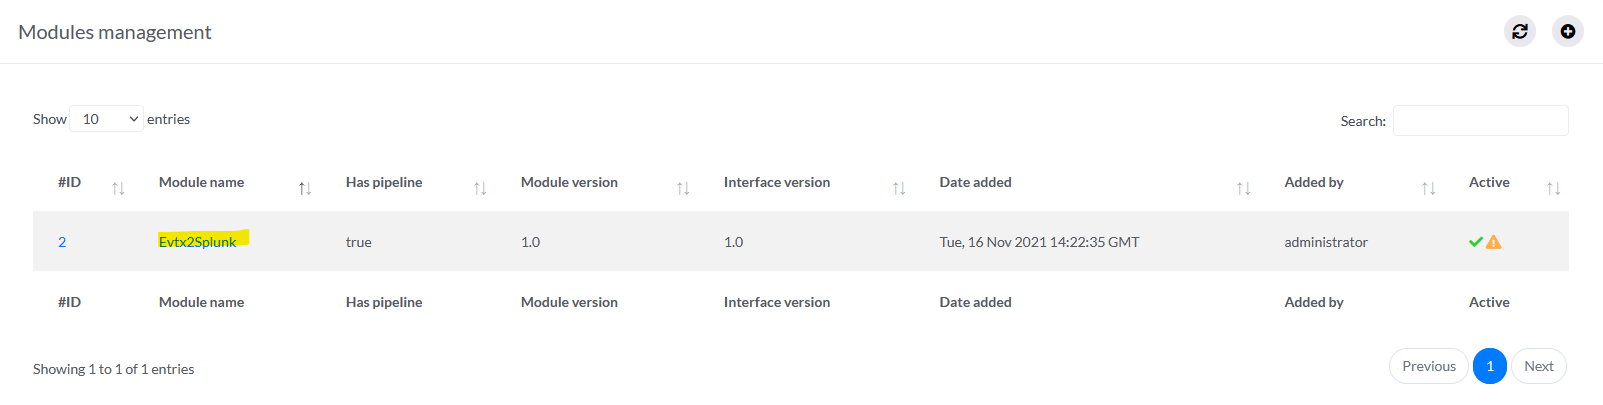Screen dimensions: 1603x405
Task: Sort by Added by column arrows
Action: click(x=1428, y=188)
